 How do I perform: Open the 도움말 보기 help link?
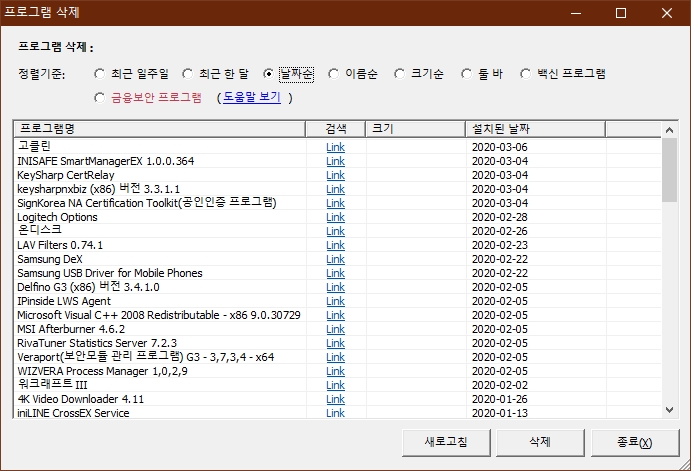tap(252, 97)
